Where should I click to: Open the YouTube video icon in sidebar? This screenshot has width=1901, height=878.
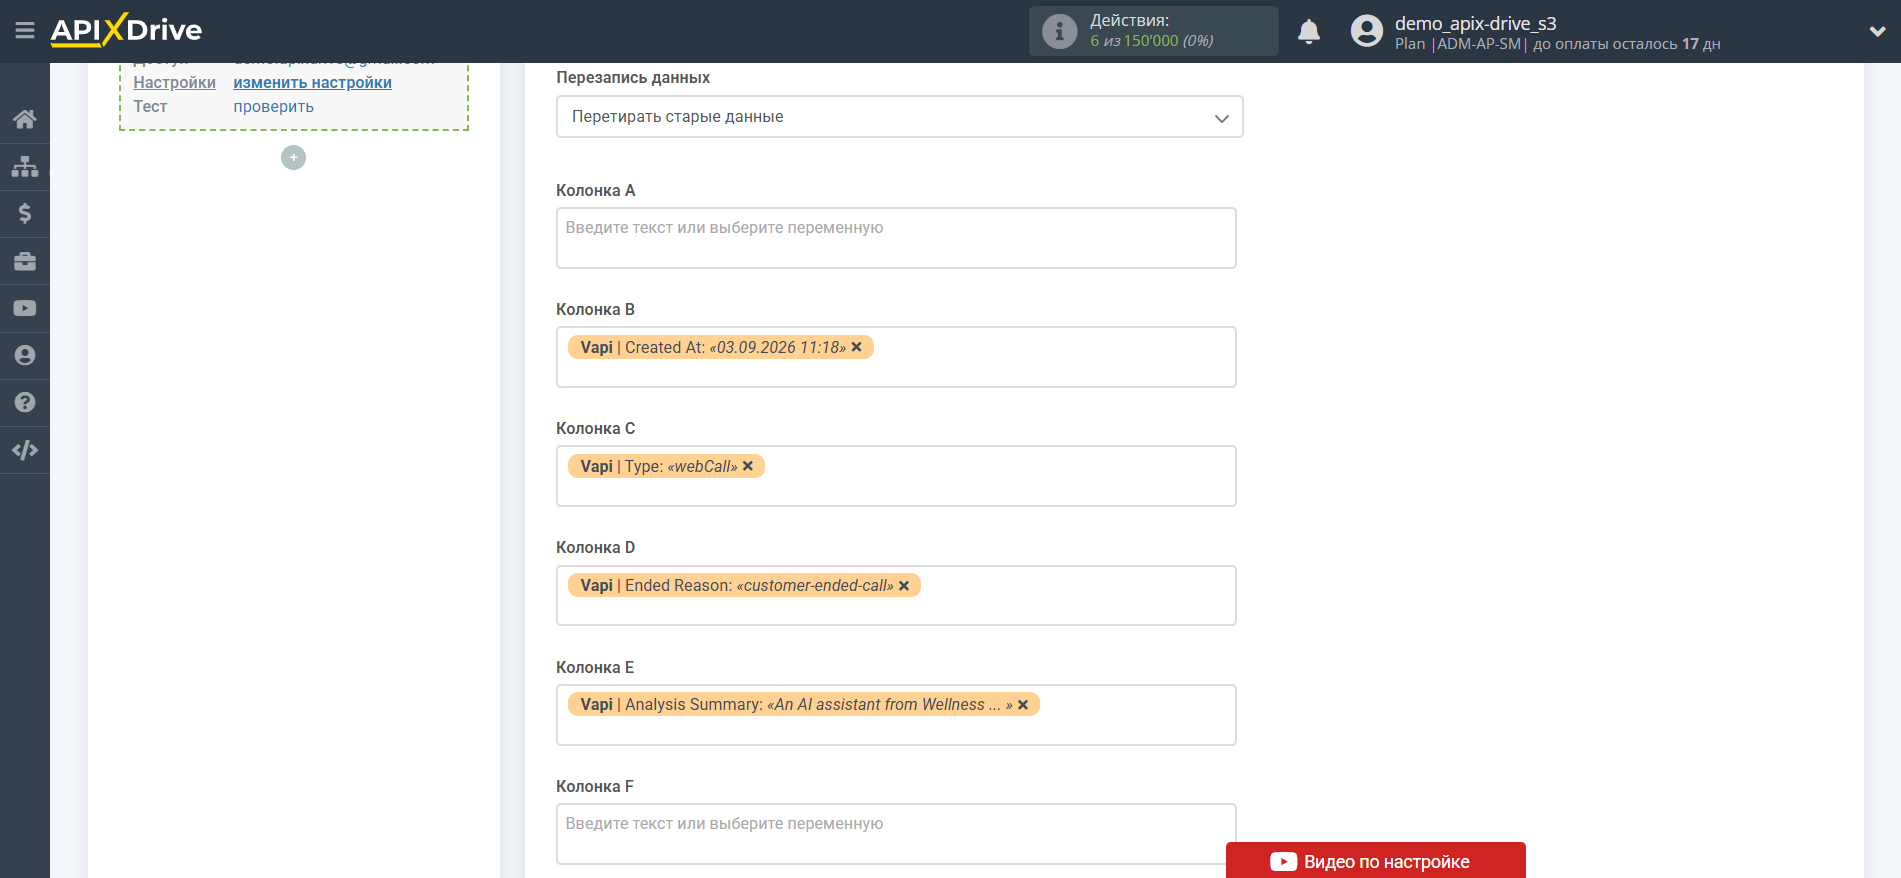coord(25,308)
